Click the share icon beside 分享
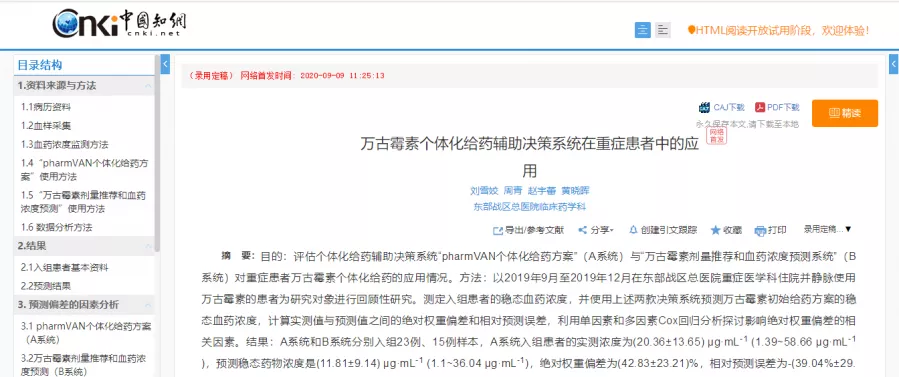The width and height of the screenshot is (899, 377). (583, 230)
